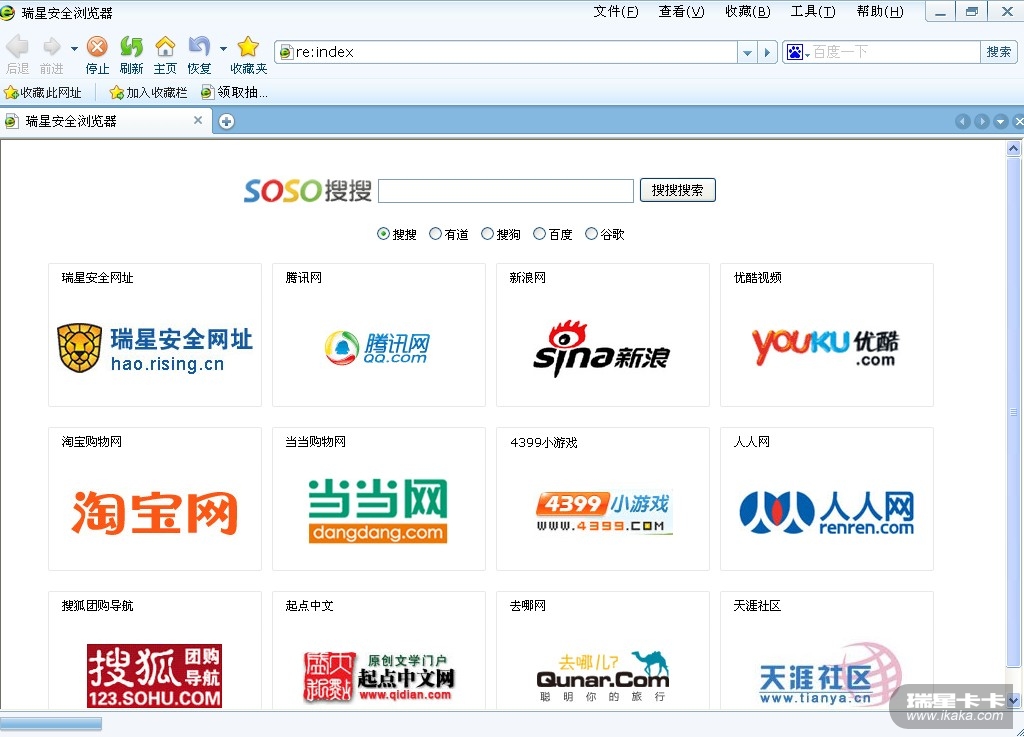
Task: Open a new tab with plus icon
Action: [227, 121]
